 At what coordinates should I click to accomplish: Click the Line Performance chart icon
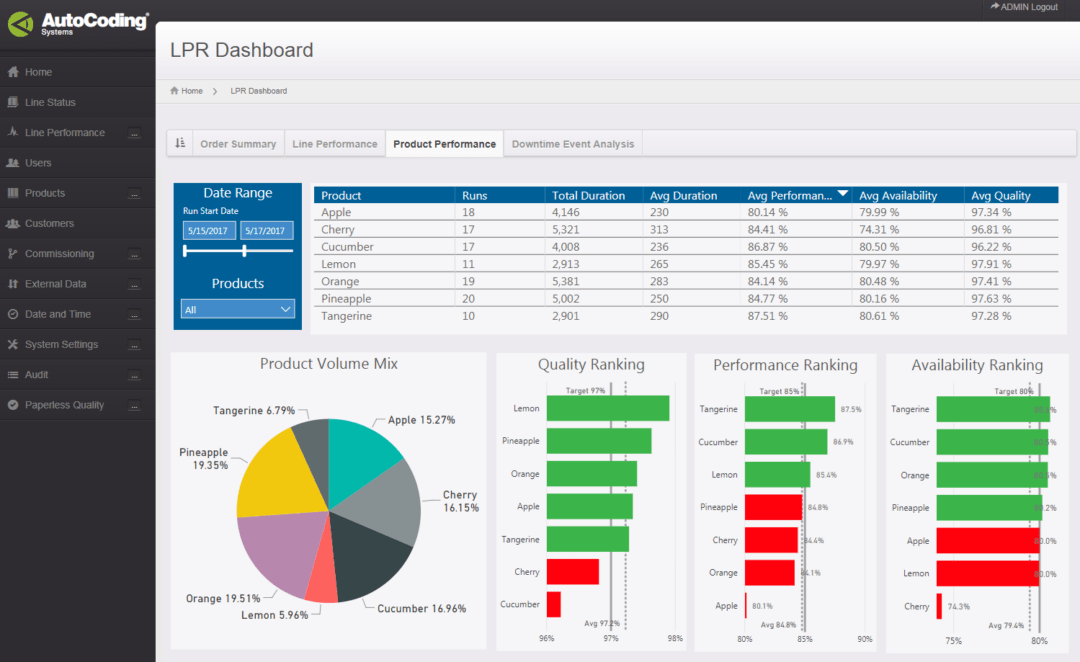coord(13,132)
